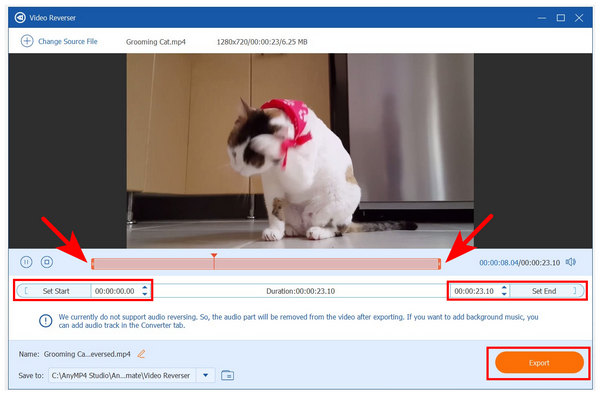Click the end time field 00:00:23.10
Image resolution: width=600 pixels, height=395 pixels.
(474, 291)
